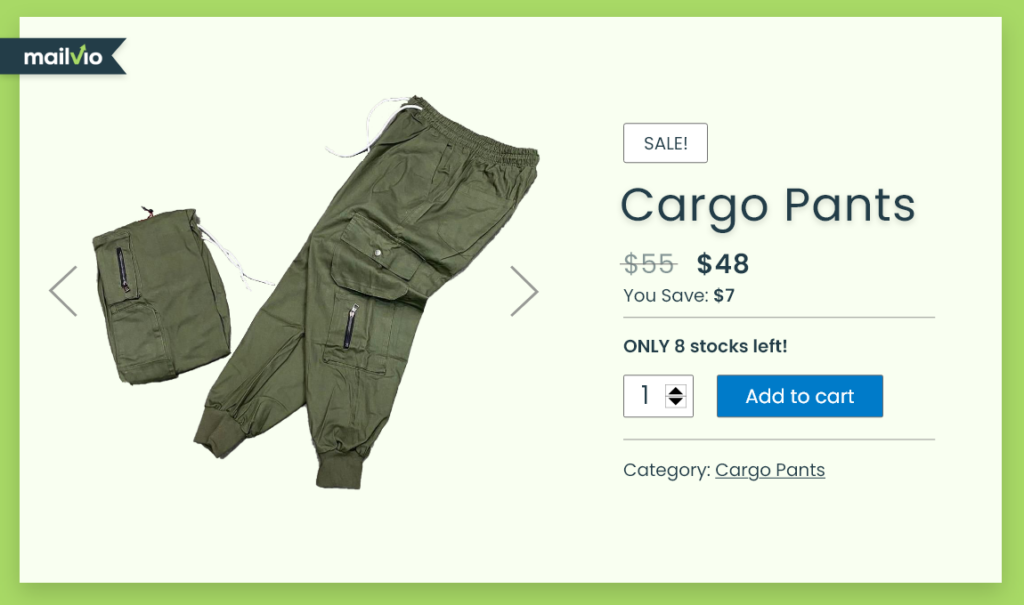Click the Category: label text

pos(667,470)
